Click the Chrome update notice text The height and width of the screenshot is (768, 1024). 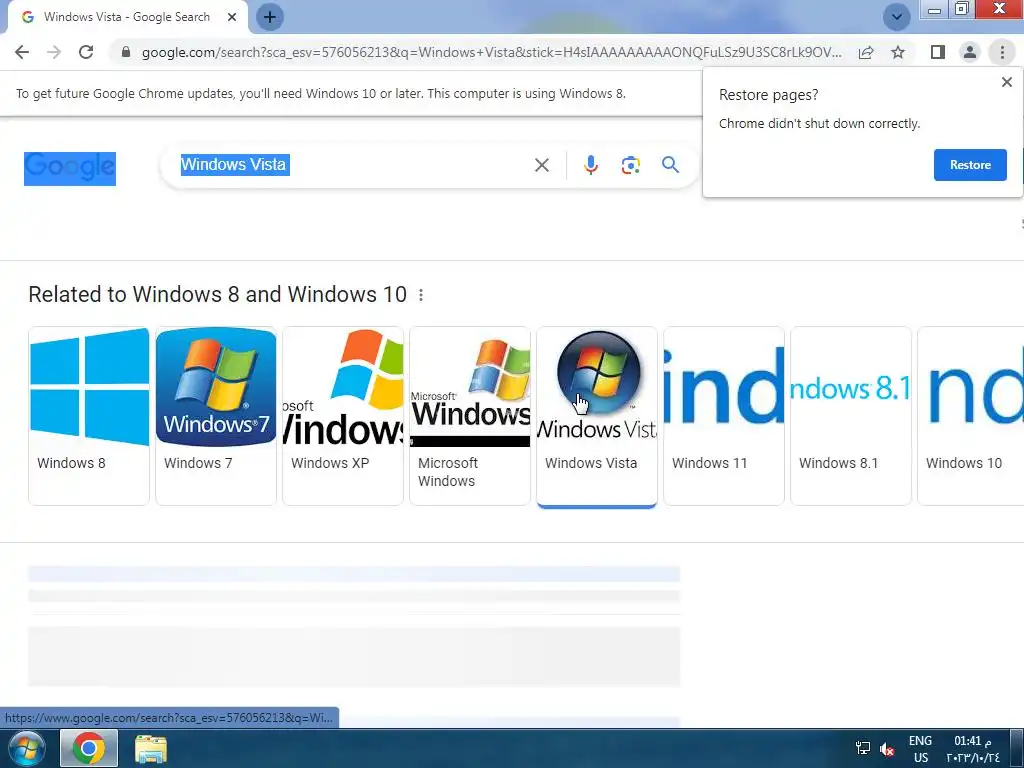click(x=321, y=93)
